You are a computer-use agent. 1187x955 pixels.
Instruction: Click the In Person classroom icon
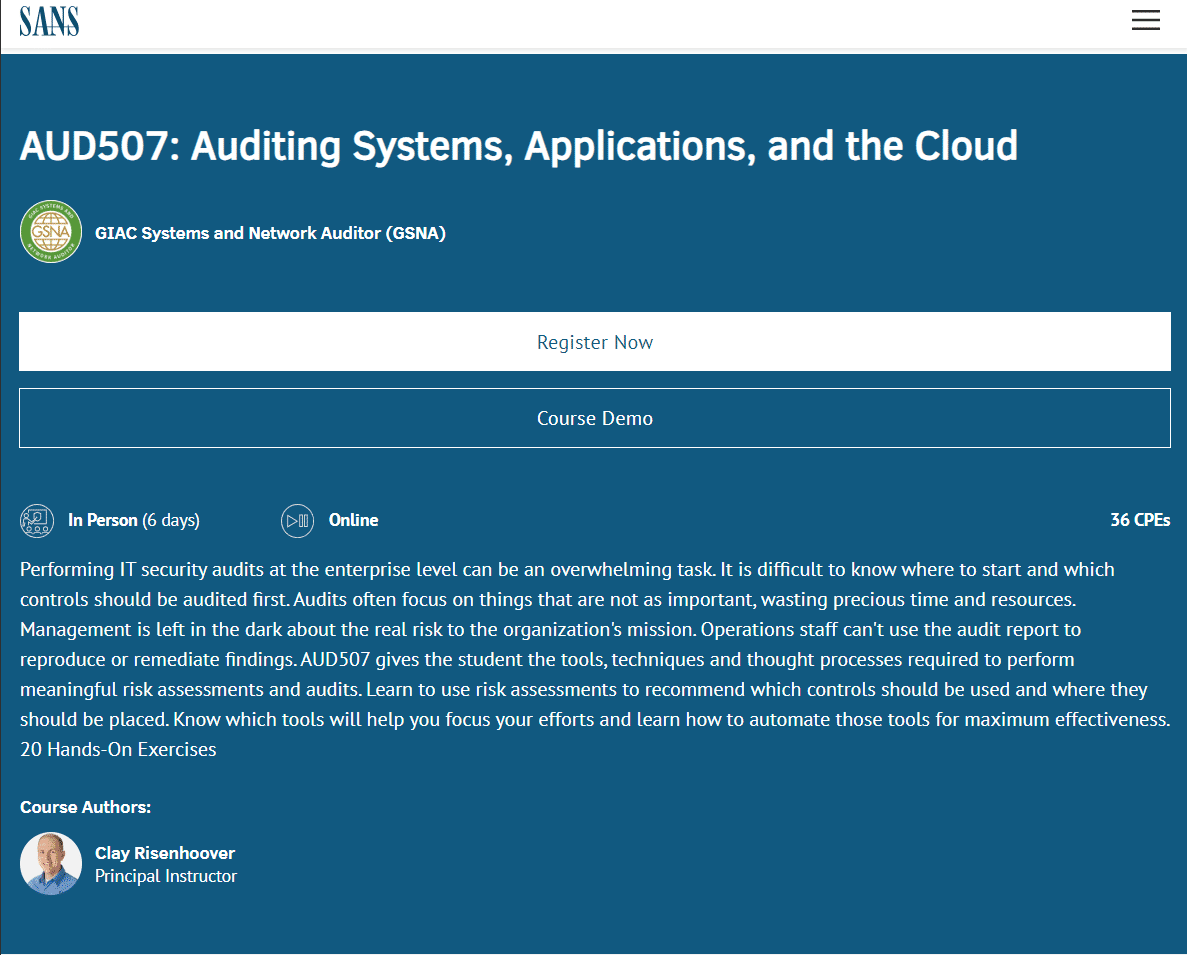(x=37, y=520)
